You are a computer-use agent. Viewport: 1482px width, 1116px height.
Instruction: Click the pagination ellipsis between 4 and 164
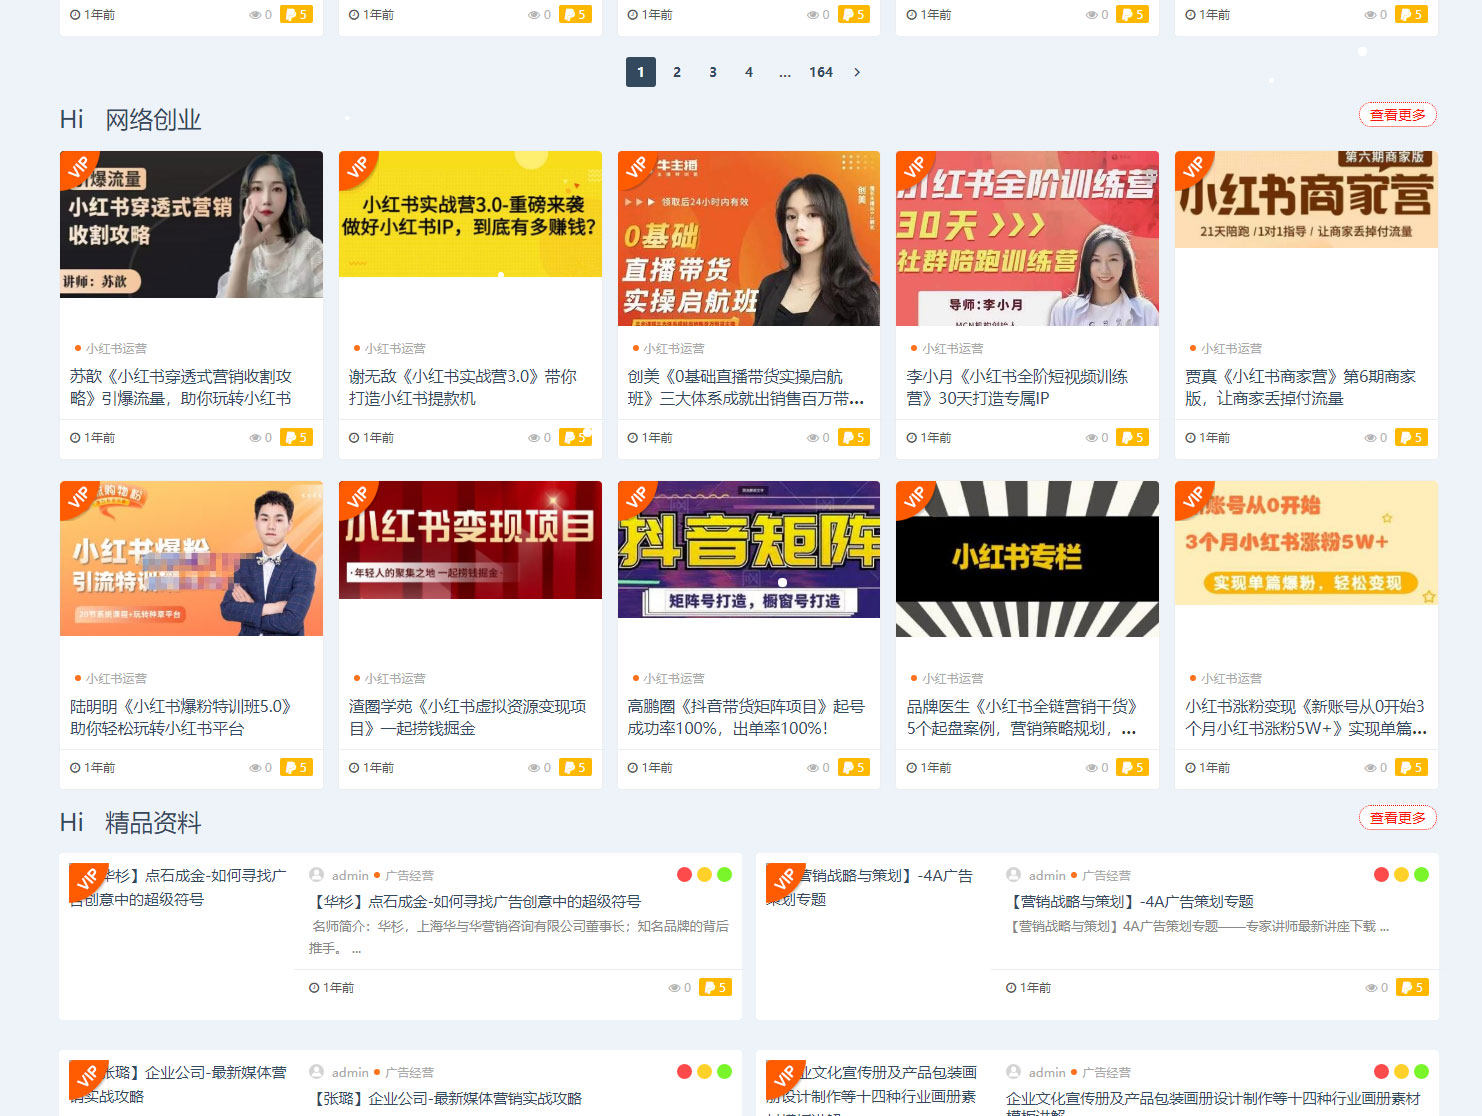784,72
